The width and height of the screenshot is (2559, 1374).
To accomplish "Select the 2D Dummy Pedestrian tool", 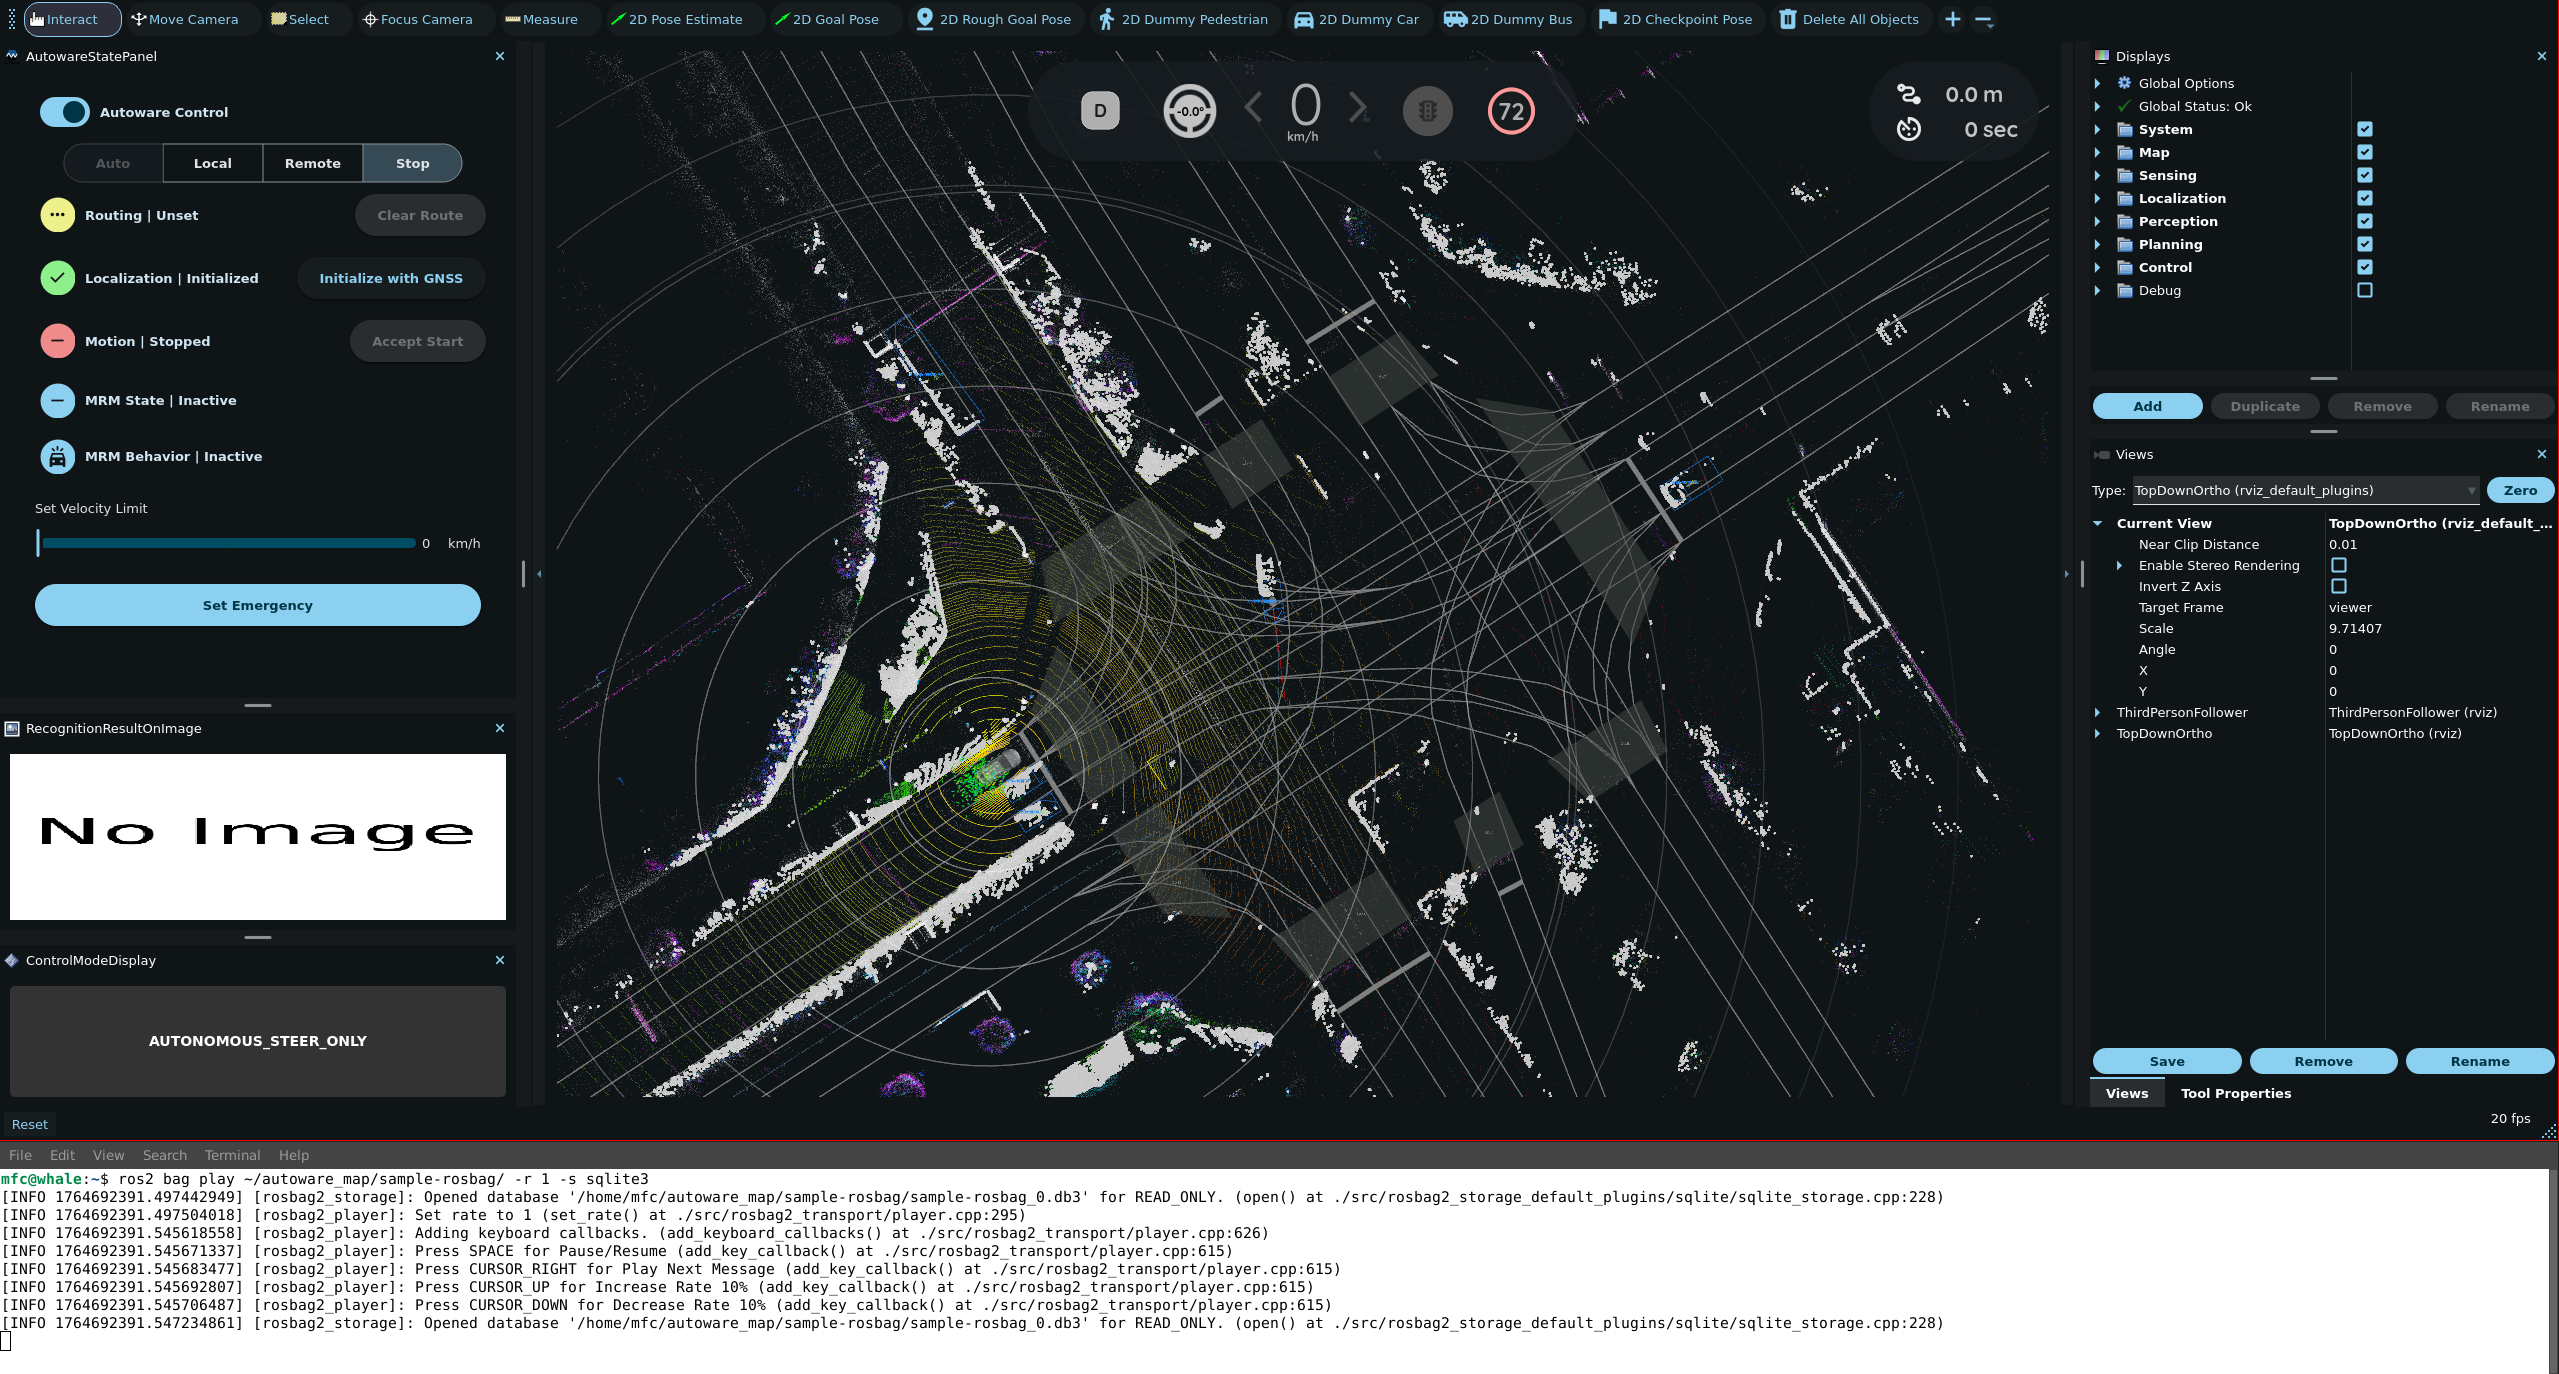I will pyautogui.click(x=1183, y=19).
